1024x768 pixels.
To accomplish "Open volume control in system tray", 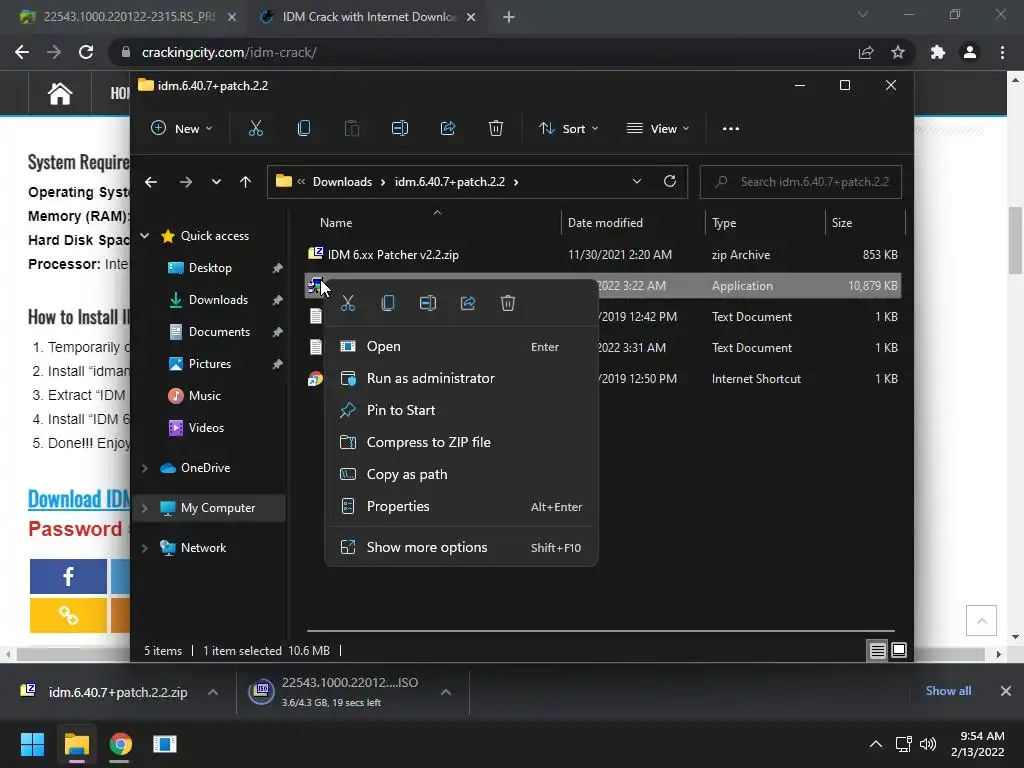I will 927,744.
